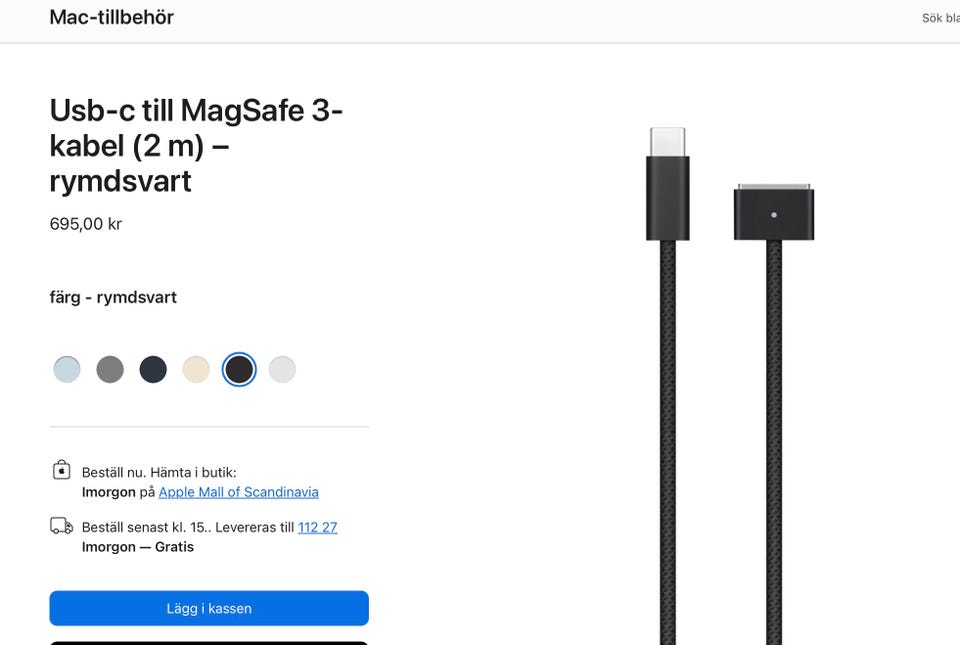The height and width of the screenshot is (645, 960).
Task: Select the beige starlight color swatch
Action: 196,369
